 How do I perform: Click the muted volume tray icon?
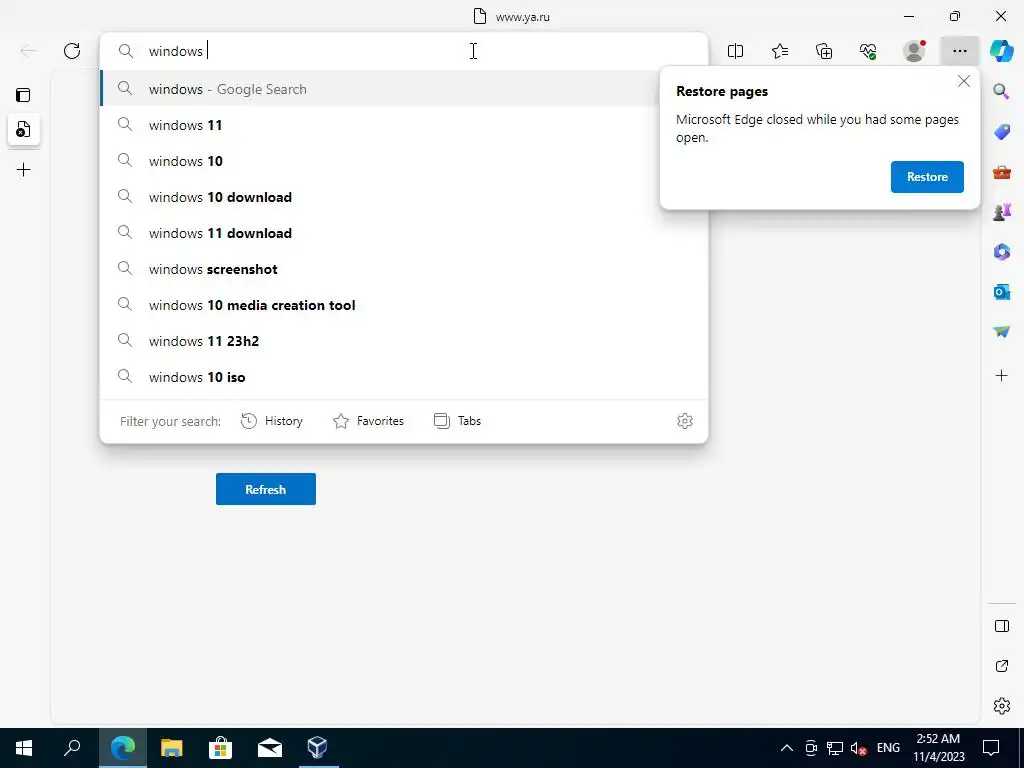(x=859, y=748)
